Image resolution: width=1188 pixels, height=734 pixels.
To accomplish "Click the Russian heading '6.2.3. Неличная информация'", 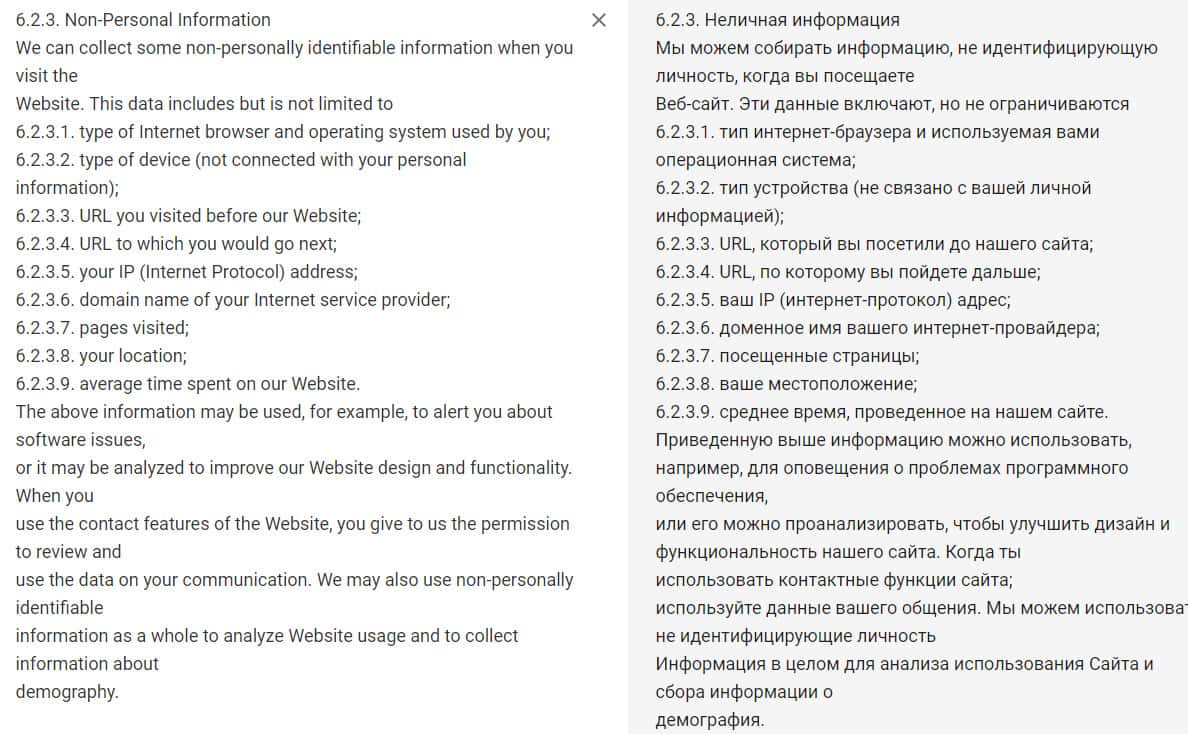I will 777,20.
